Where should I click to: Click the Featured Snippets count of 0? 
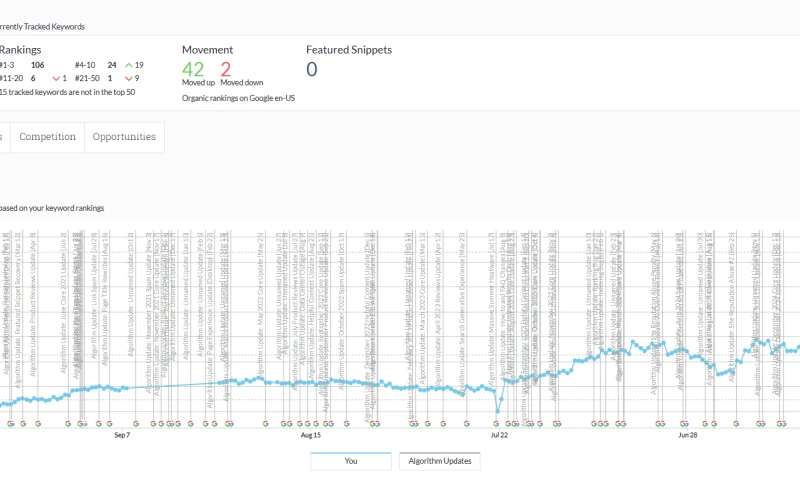(x=312, y=69)
